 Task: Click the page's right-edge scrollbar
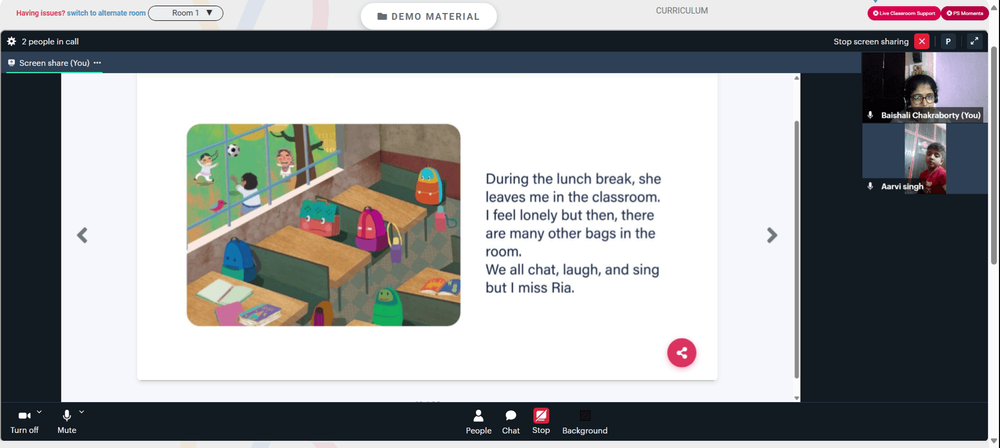click(995, 153)
